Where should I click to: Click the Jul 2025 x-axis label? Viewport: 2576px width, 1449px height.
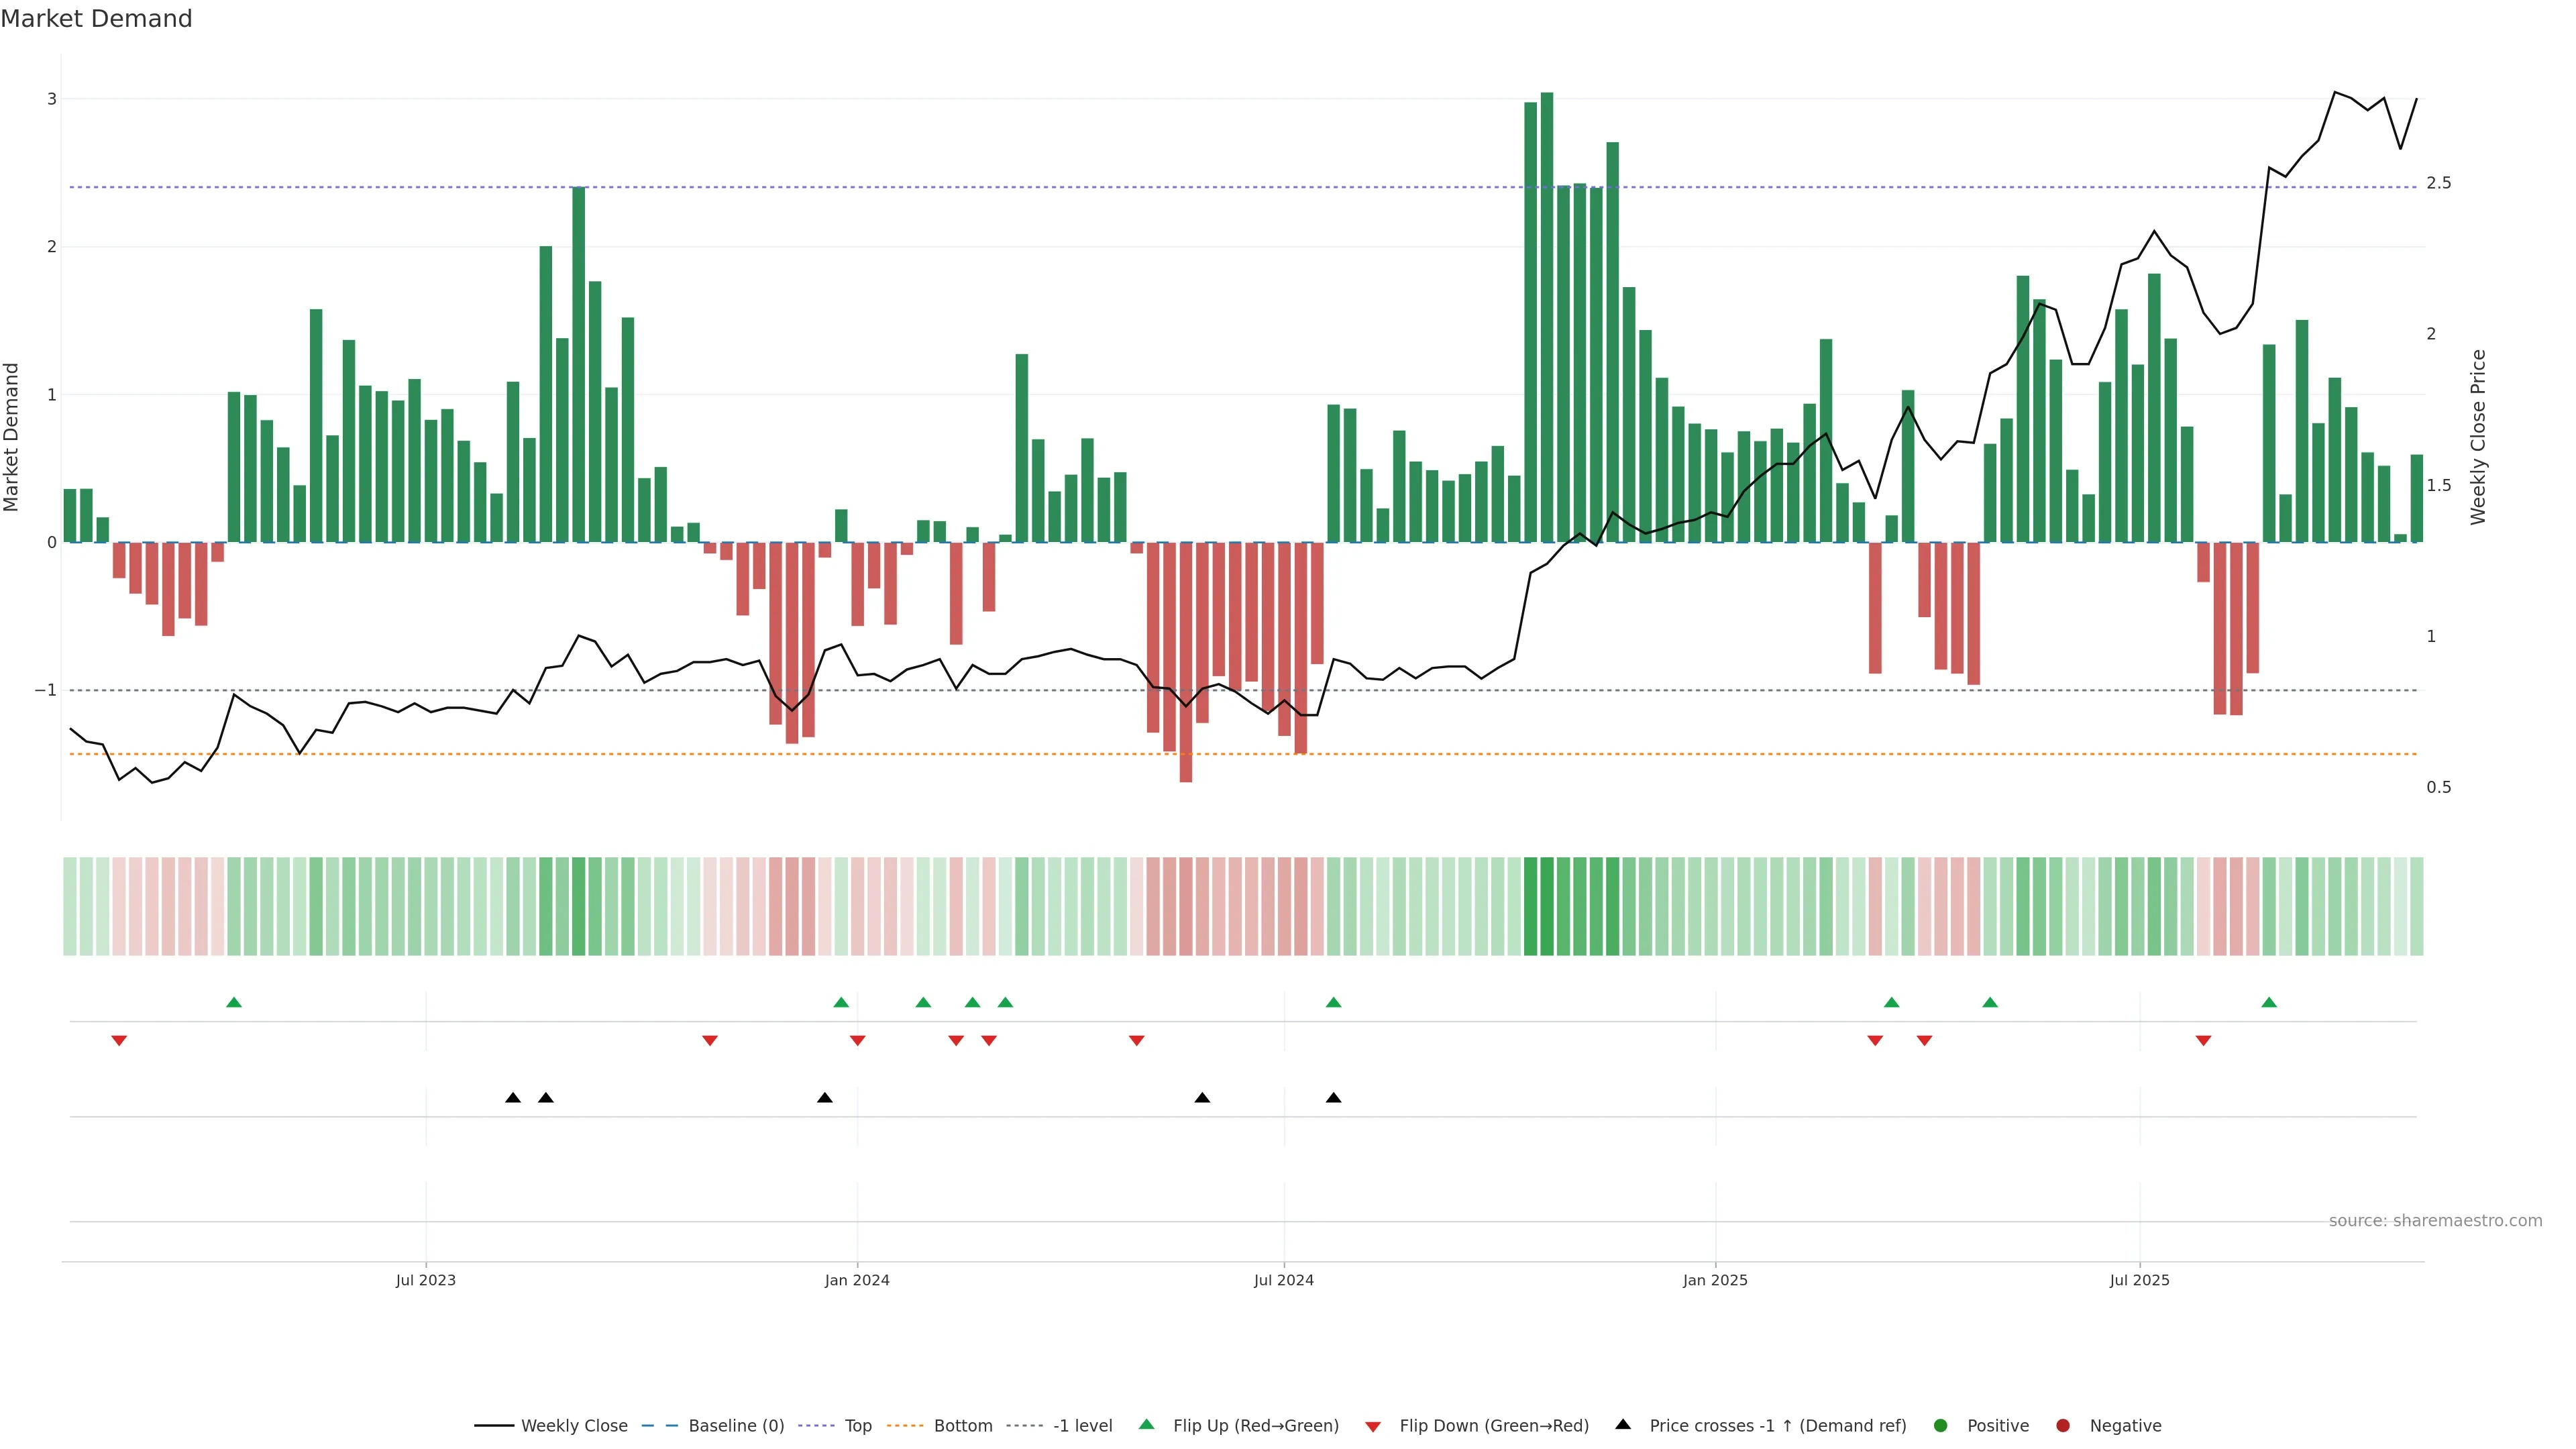2140,1280
